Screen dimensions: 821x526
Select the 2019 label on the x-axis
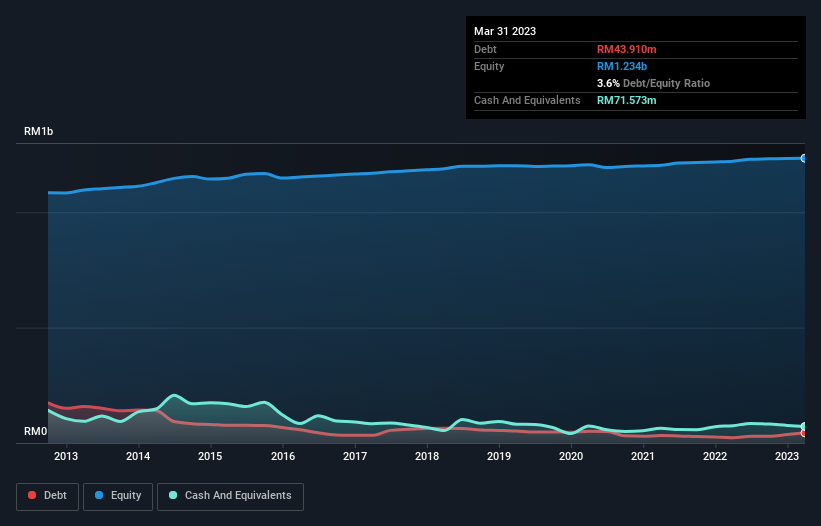click(x=499, y=456)
